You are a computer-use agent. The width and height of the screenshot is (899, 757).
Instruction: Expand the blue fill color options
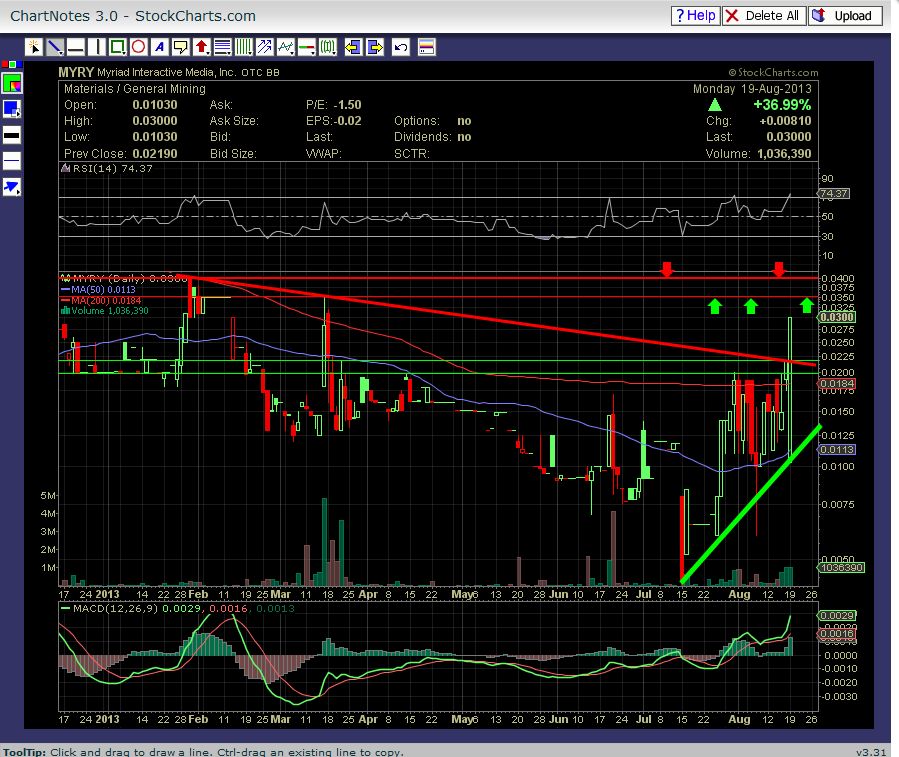(x=12, y=108)
